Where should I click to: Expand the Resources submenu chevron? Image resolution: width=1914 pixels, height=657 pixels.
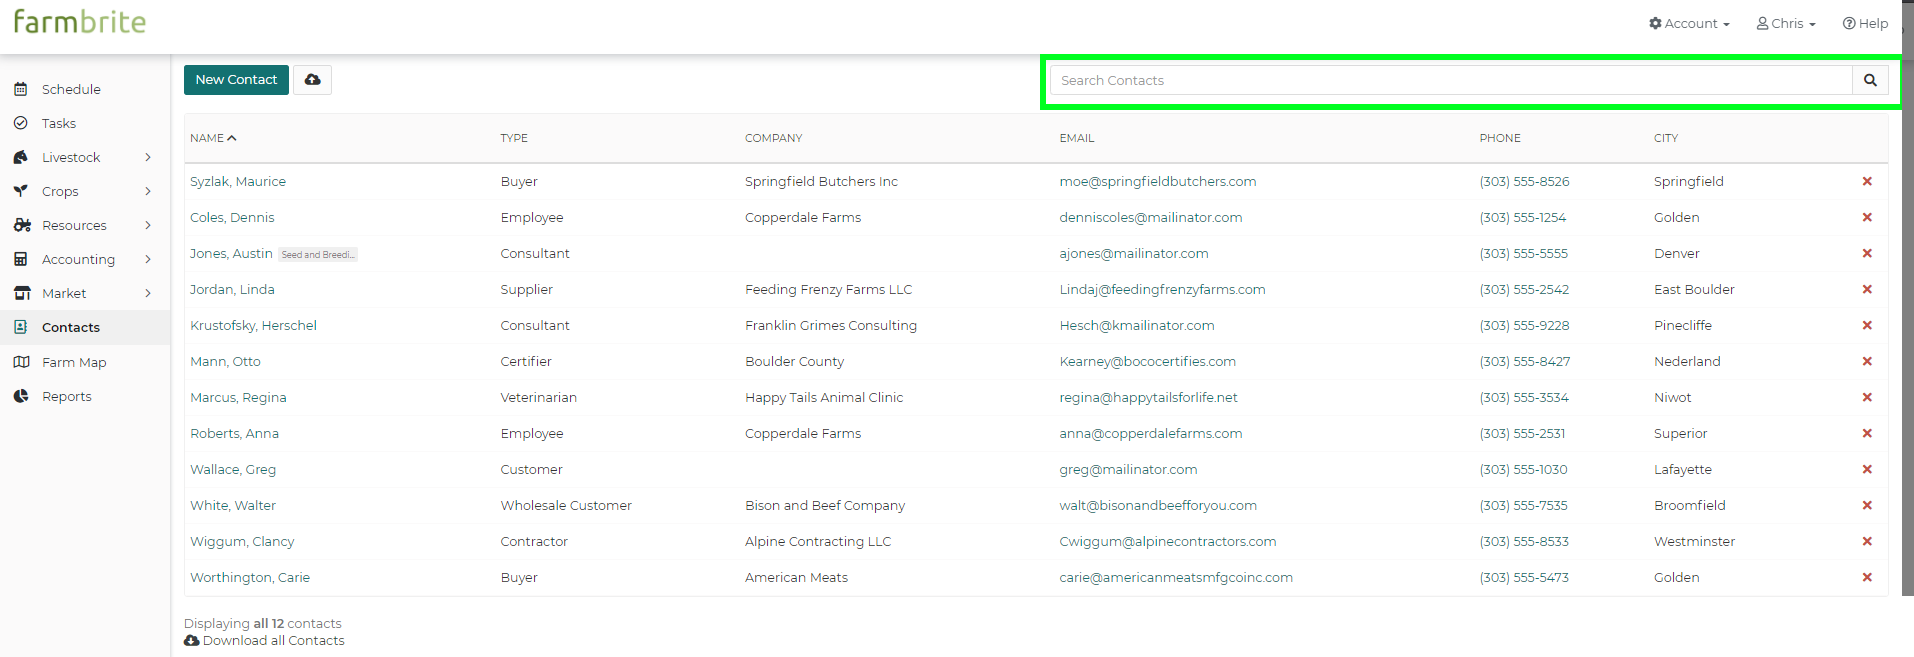tap(148, 225)
